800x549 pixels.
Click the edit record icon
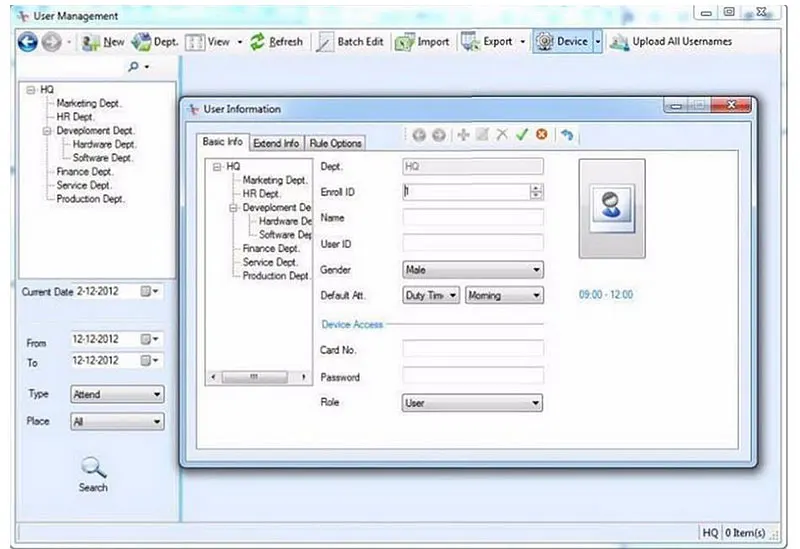[482, 135]
